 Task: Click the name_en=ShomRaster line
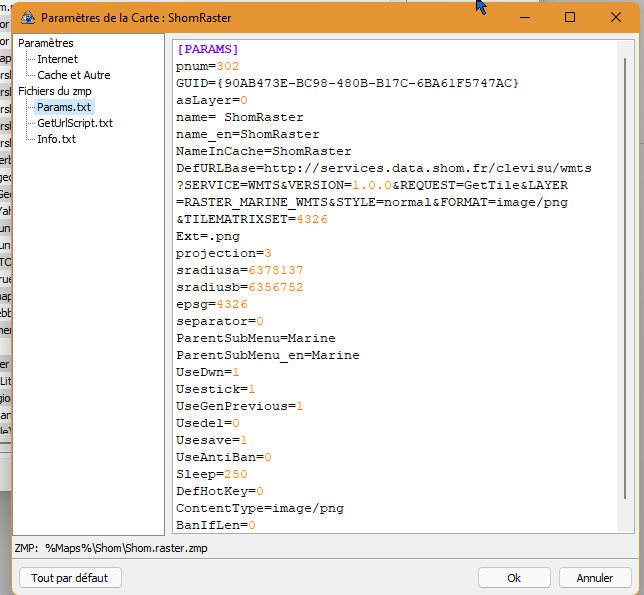tap(248, 134)
